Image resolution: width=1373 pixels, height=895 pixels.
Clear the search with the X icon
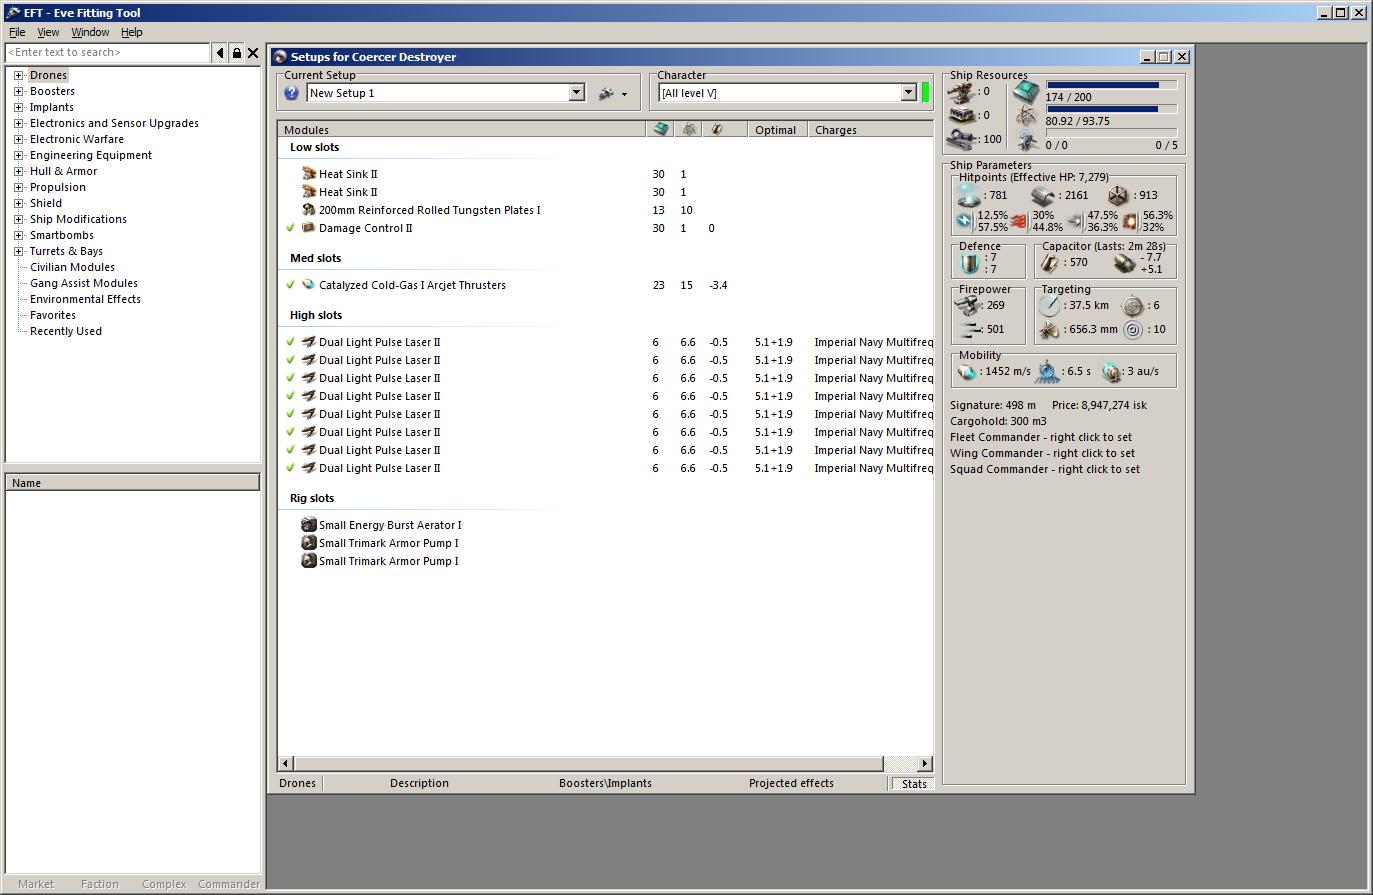tap(253, 53)
